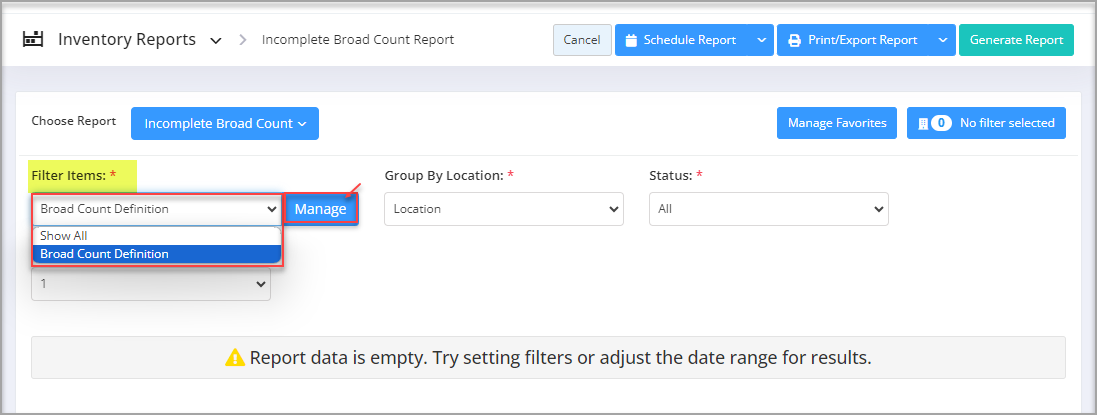Open the Status dropdown set to All
This screenshot has width=1097, height=415.
click(769, 209)
